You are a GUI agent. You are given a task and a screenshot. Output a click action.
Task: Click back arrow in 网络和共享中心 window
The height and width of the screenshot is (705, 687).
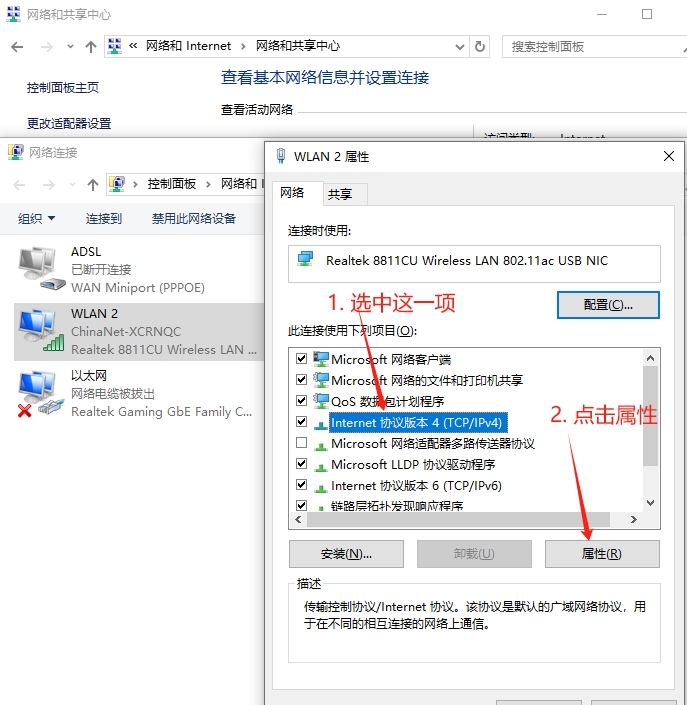(x=17, y=47)
